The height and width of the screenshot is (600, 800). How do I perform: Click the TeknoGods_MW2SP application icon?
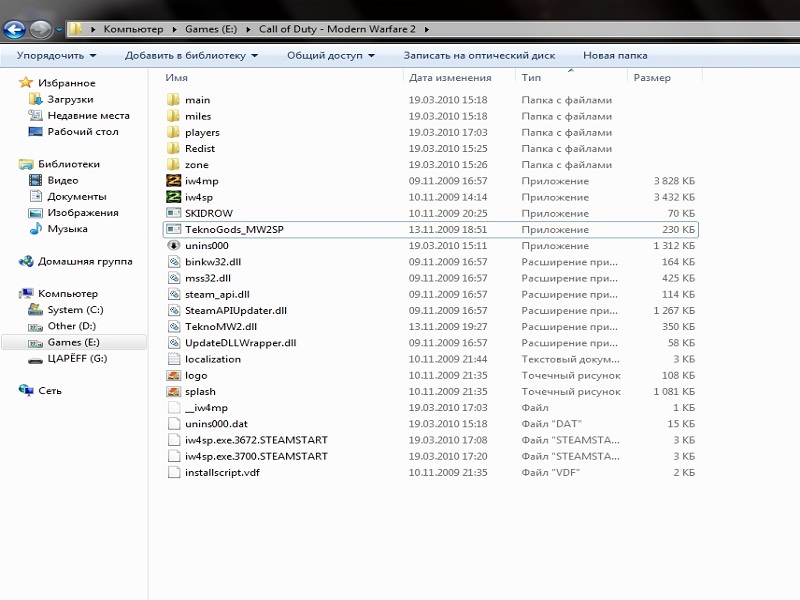[x=173, y=230]
